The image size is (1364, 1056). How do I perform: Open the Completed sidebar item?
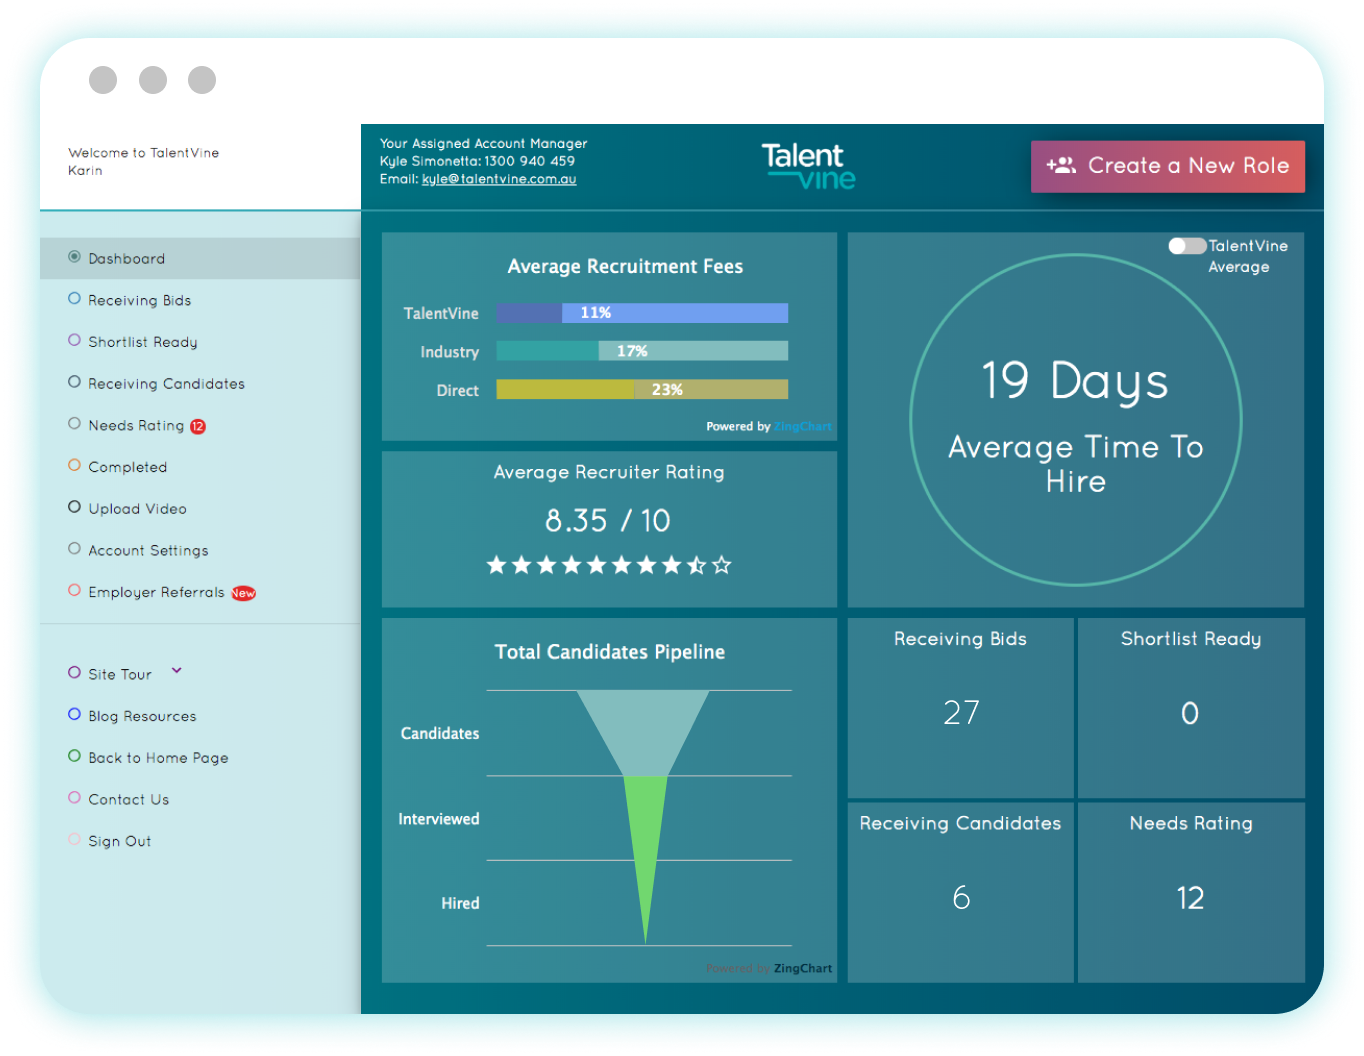coord(128,467)
